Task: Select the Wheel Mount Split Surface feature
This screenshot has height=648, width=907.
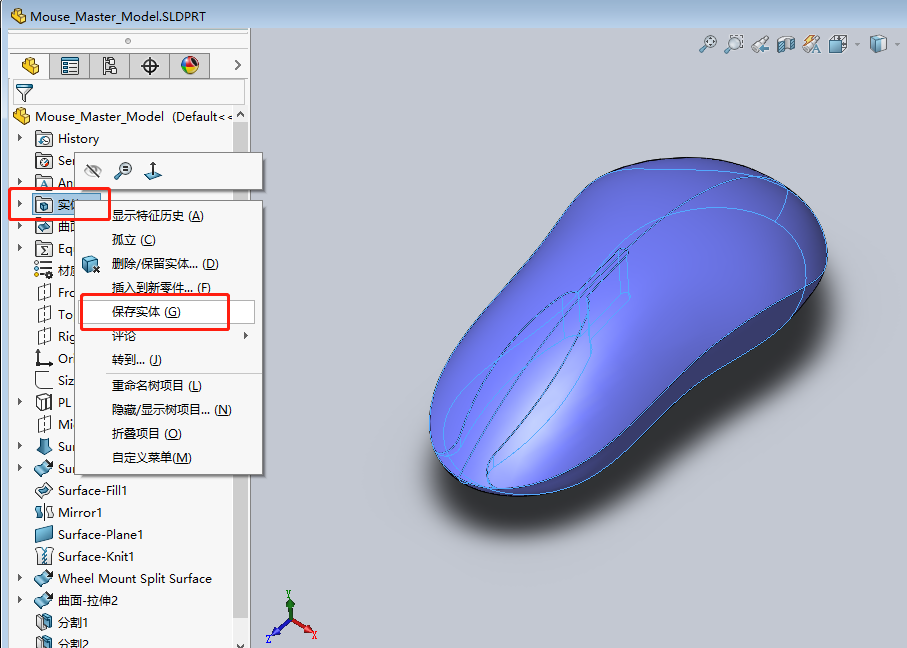Action: pos(135,579)
